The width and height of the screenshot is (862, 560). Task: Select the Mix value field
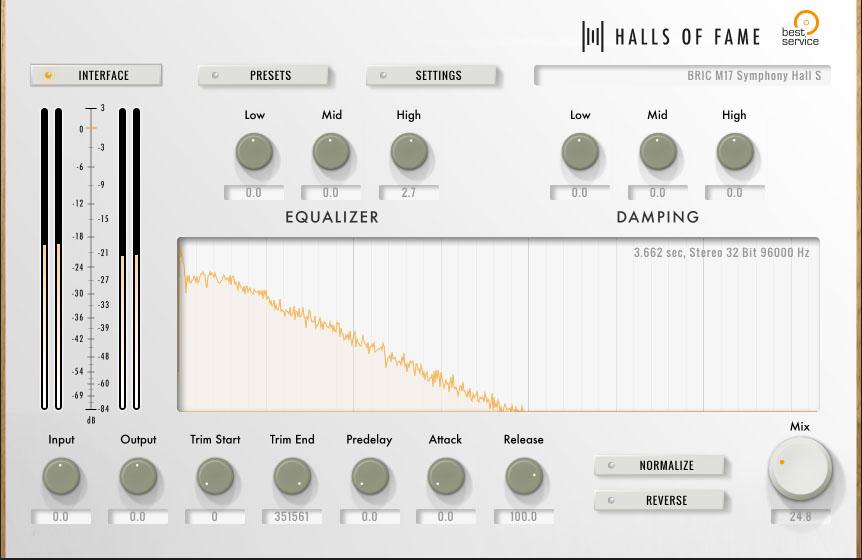pos(799,517)
